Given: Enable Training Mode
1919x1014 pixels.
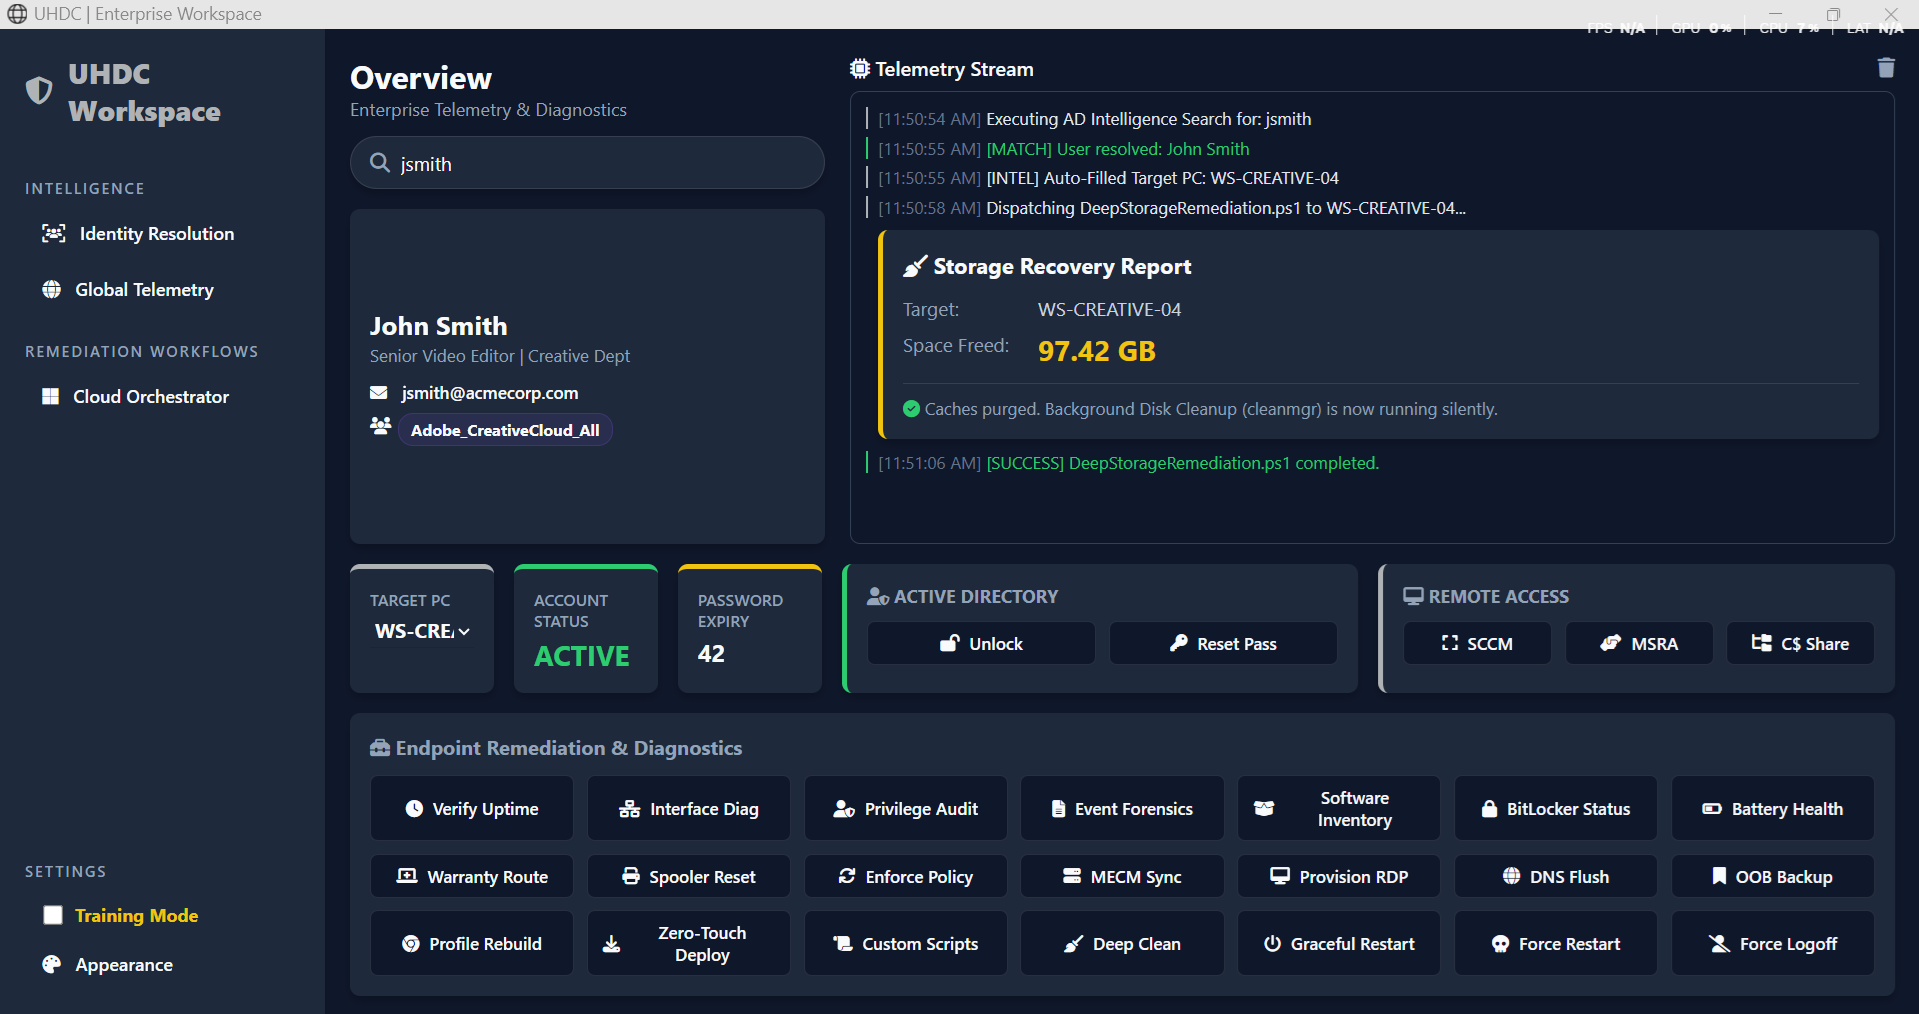Looking at the screenshot, I should 53,915.
